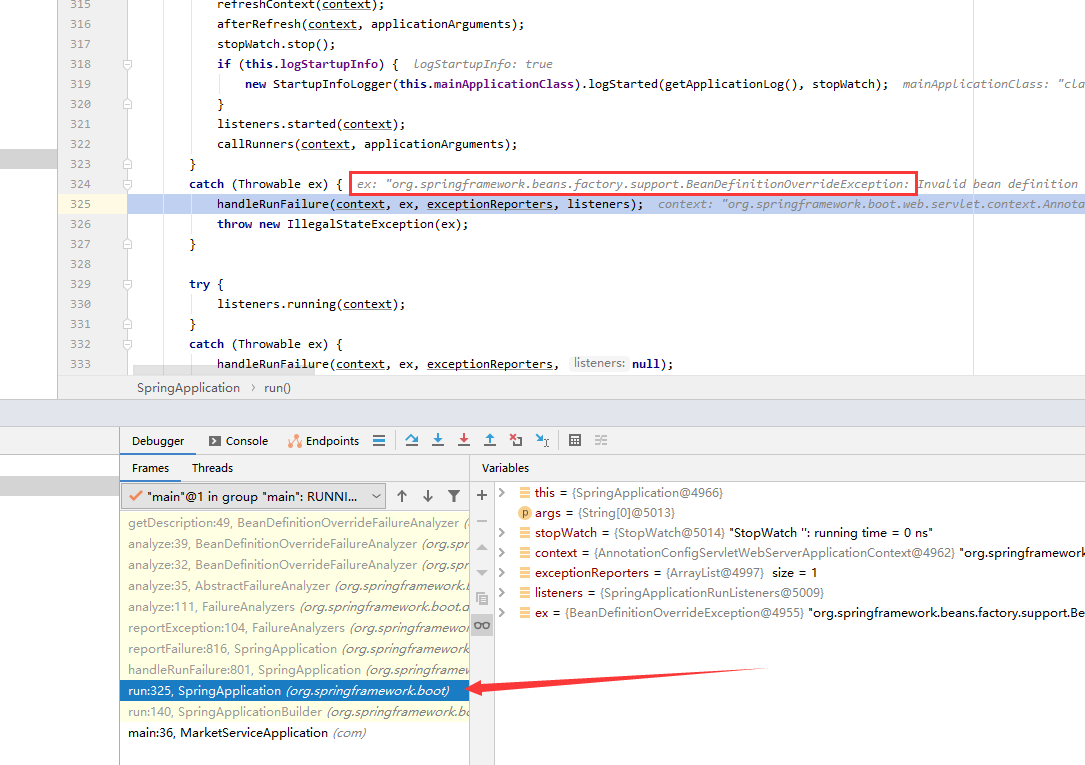This screenshot has width=1085, height=765.
Task: Select the Threads tab
Action: [212, 468]
